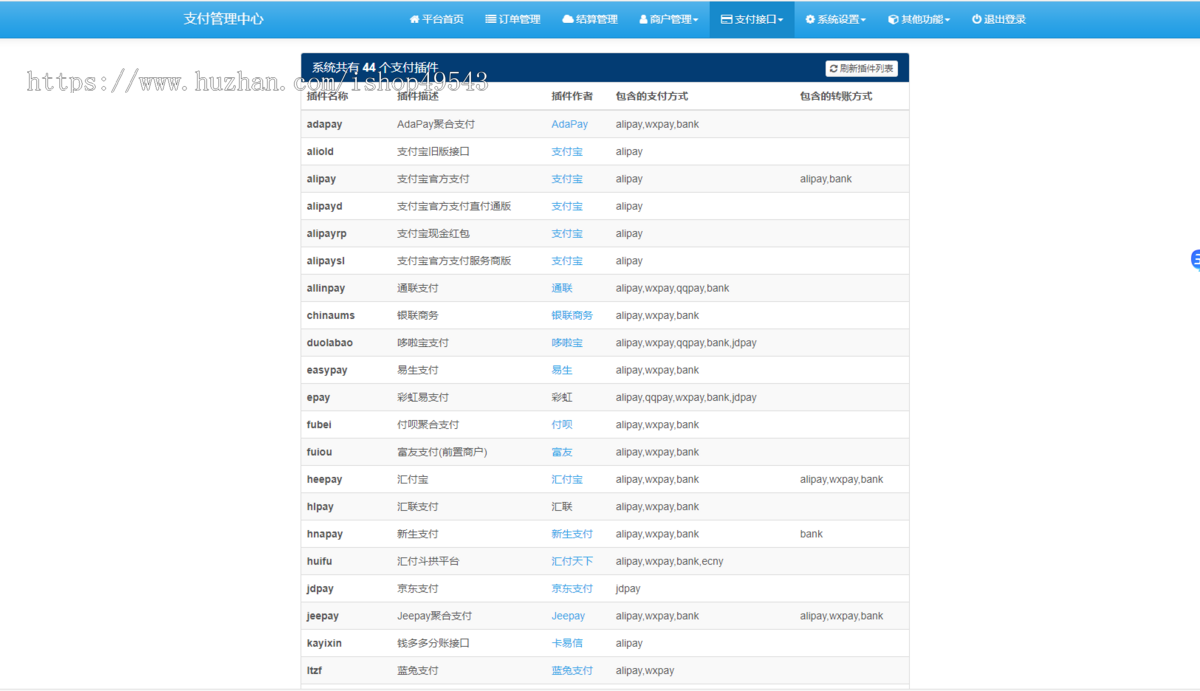1200x691 pixels.
Task: Select the adapay plugin name cell
Action: (324, 125)
